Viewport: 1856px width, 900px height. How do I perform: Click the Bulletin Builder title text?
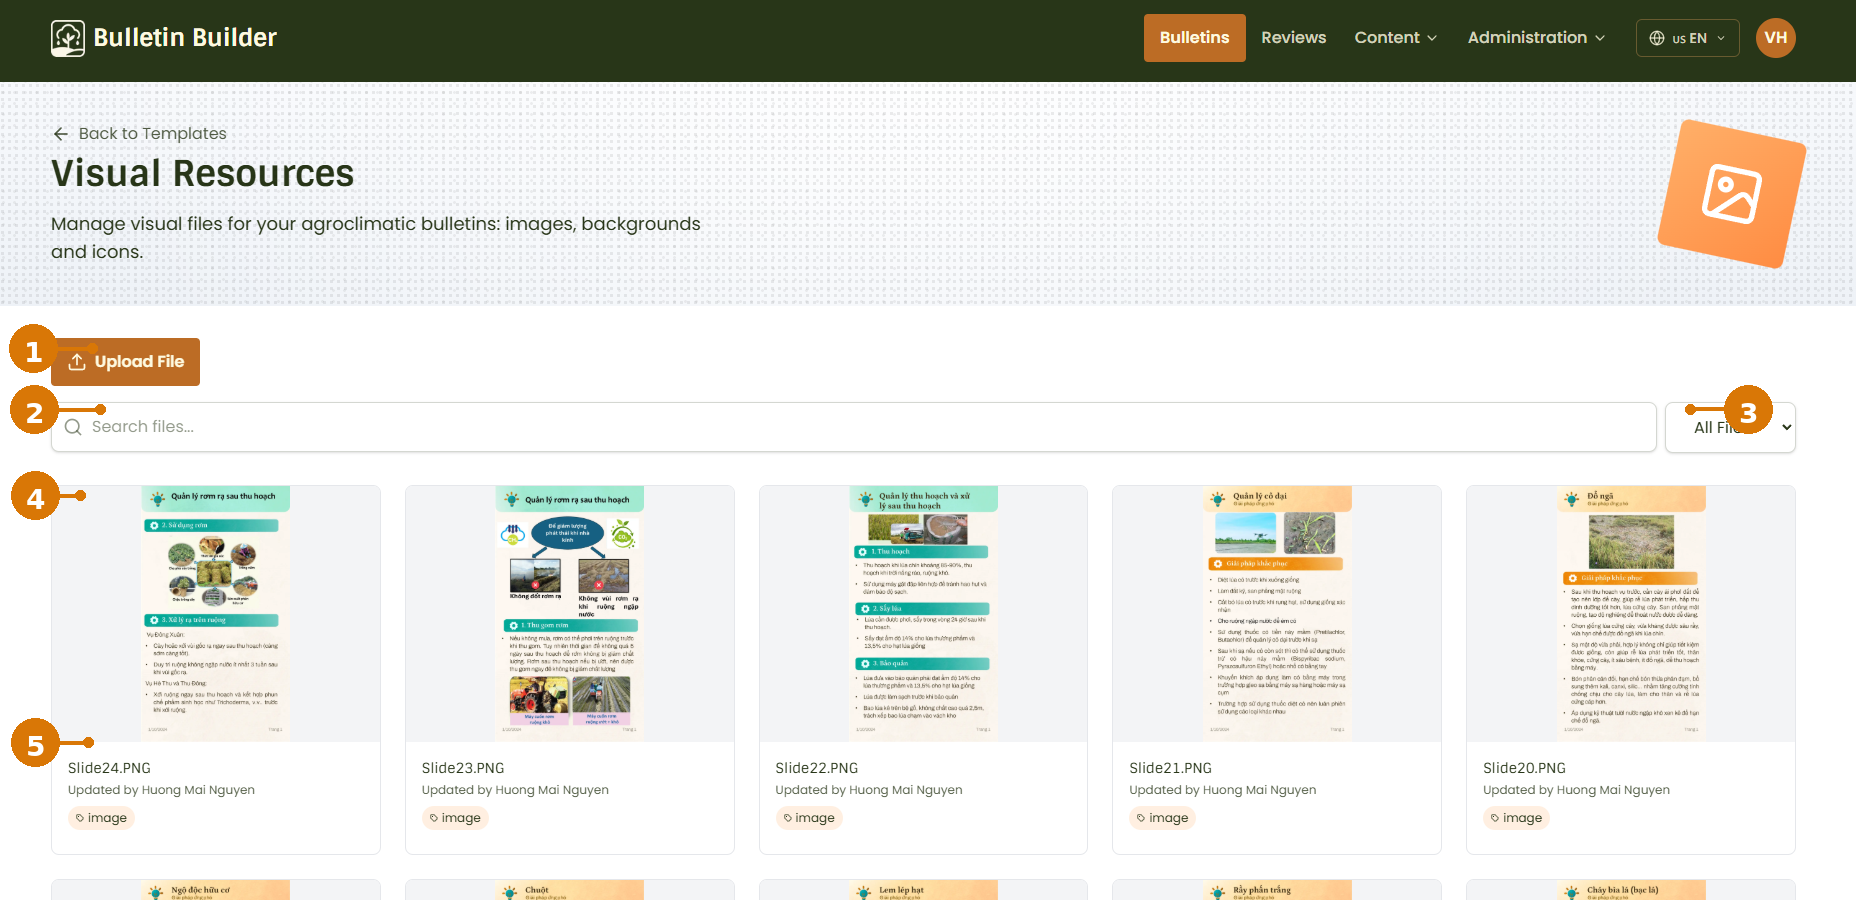185,38
